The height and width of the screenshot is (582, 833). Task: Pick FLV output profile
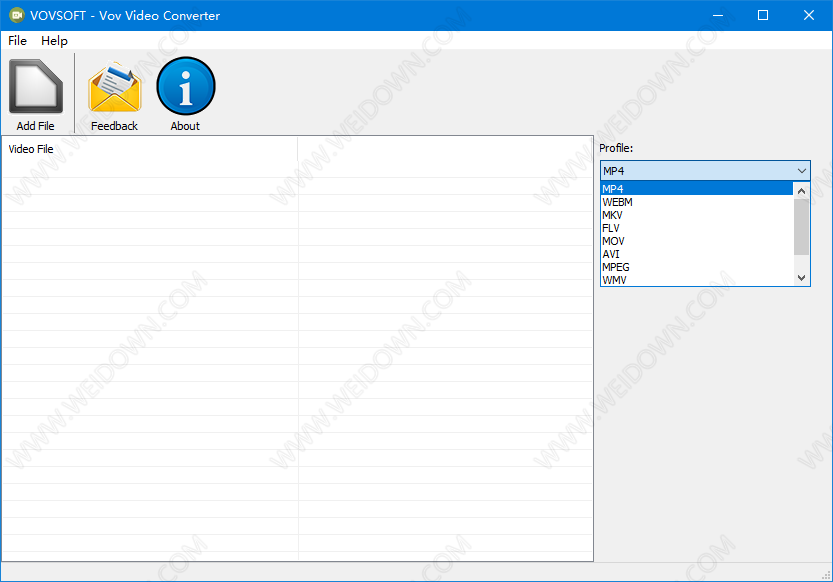click(696, 228)
